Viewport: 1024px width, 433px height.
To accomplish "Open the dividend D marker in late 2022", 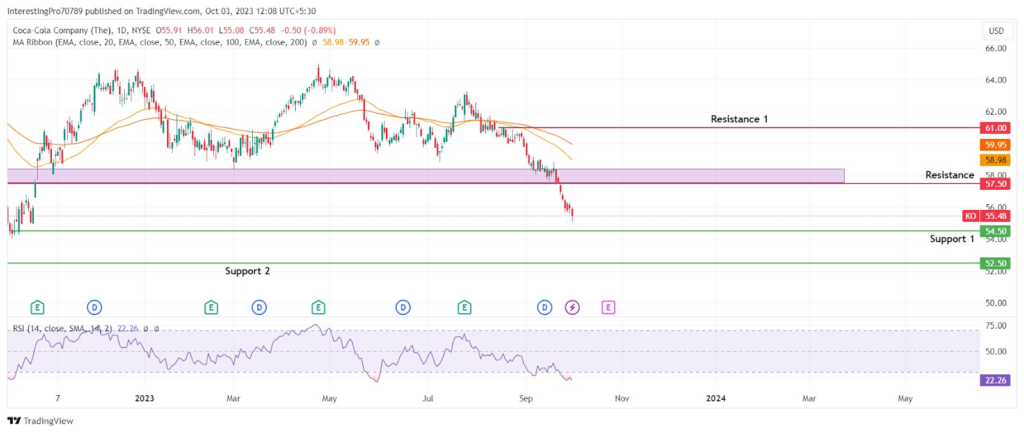I will [x=94, y=307].
